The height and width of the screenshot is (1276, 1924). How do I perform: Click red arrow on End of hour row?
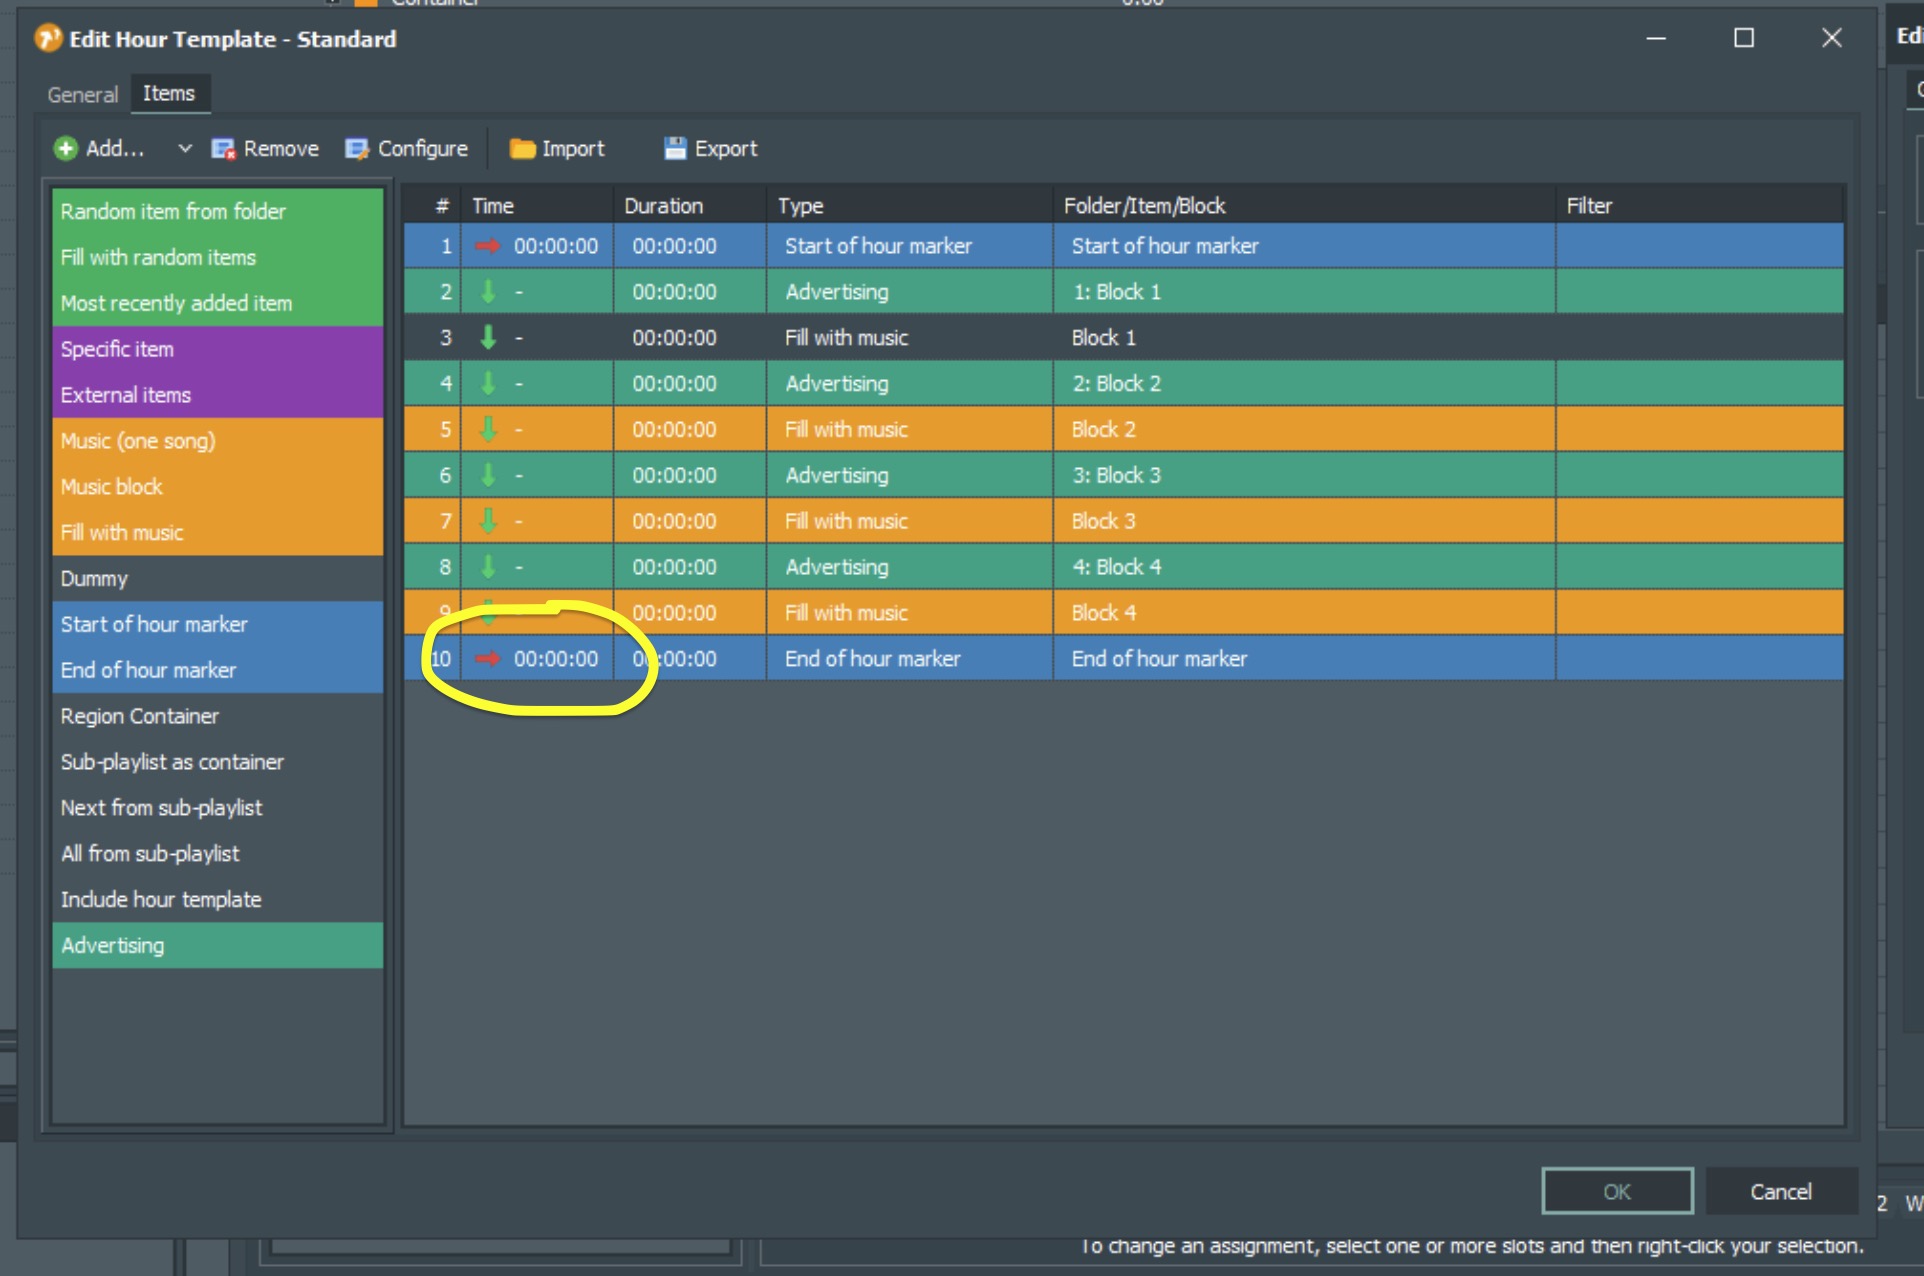click(488, 659)
